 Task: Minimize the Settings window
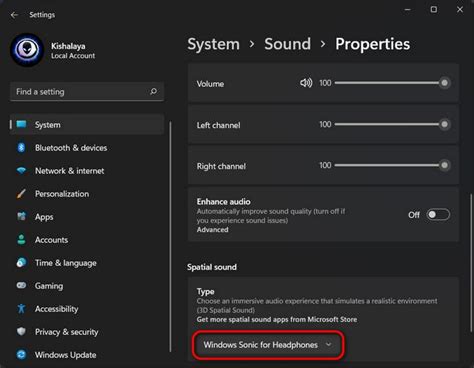click(x=407, y=9)
